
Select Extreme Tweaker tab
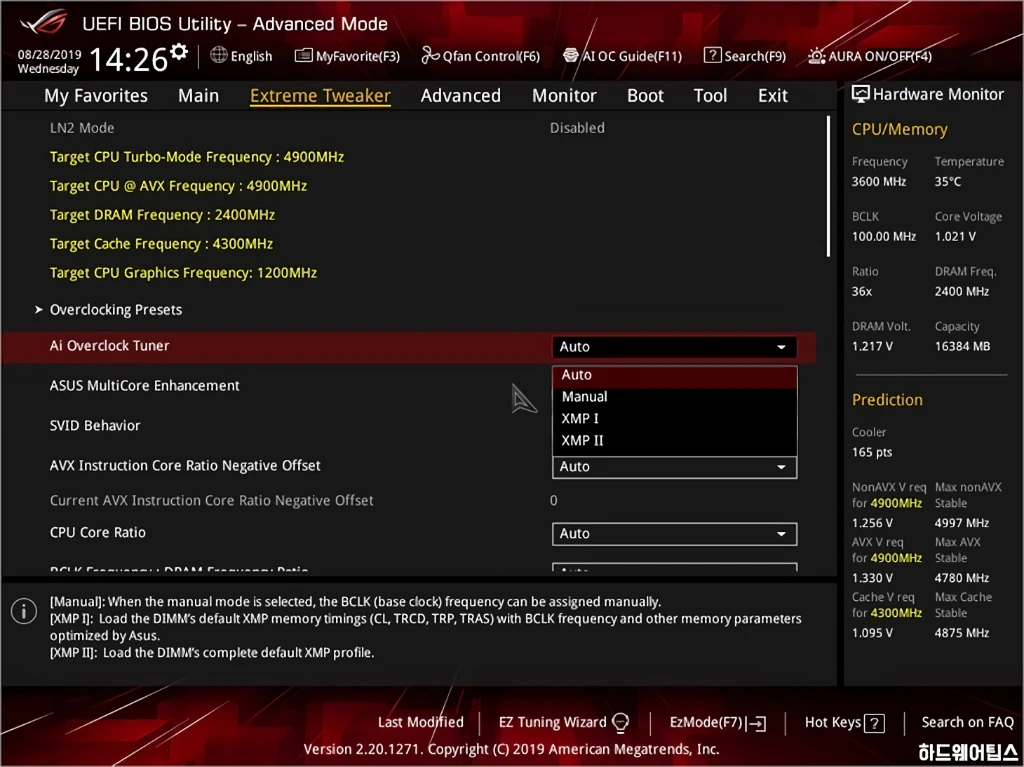(320, 95)
